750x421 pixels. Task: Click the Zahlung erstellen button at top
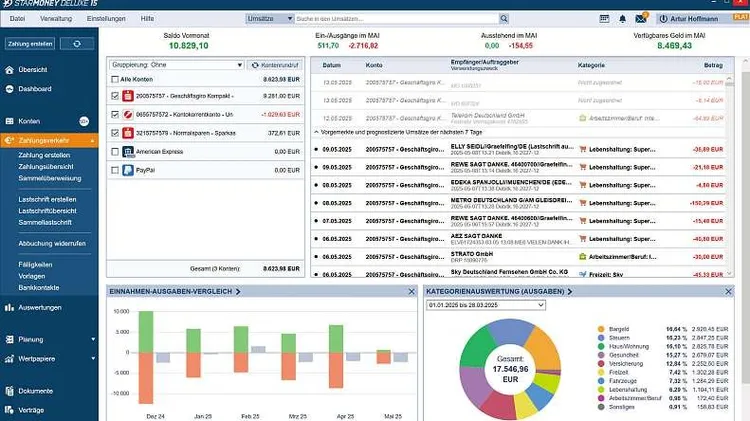pyautogui.click(x=30, y=44)
